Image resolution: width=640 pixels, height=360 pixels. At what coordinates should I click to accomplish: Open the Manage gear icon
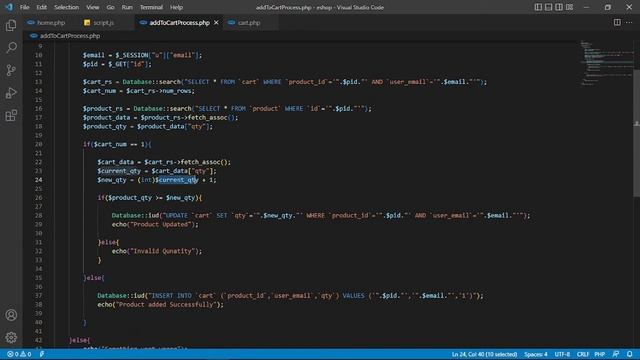point(11,337)
